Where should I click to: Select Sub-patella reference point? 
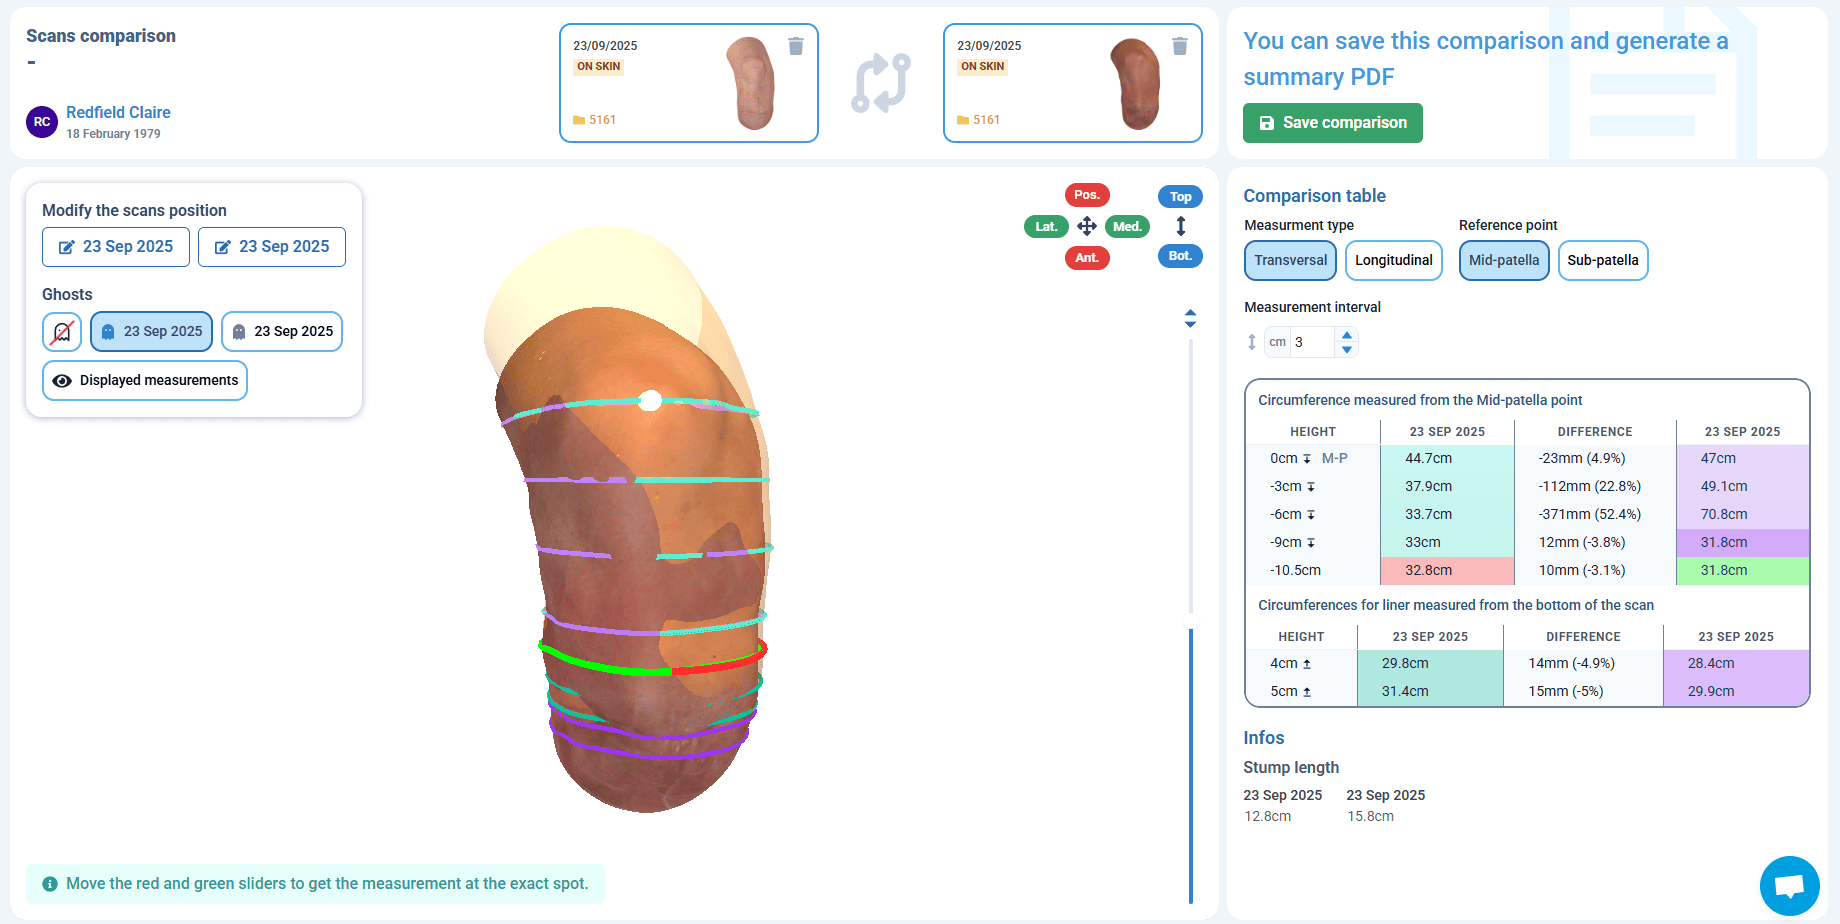pyautogui.click(x=1602, y=261)
